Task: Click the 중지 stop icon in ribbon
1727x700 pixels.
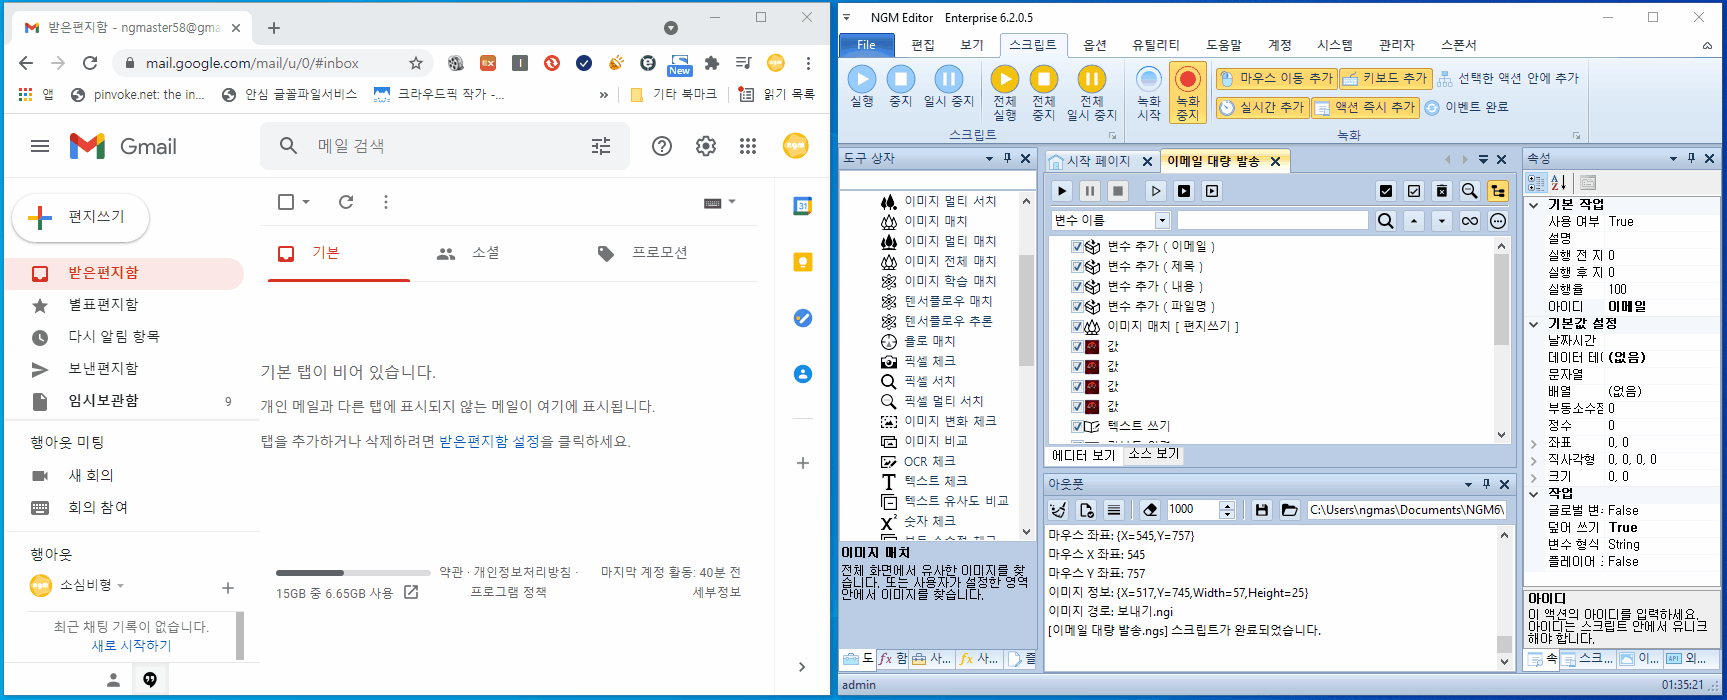Action: click(x=901, y=79)
